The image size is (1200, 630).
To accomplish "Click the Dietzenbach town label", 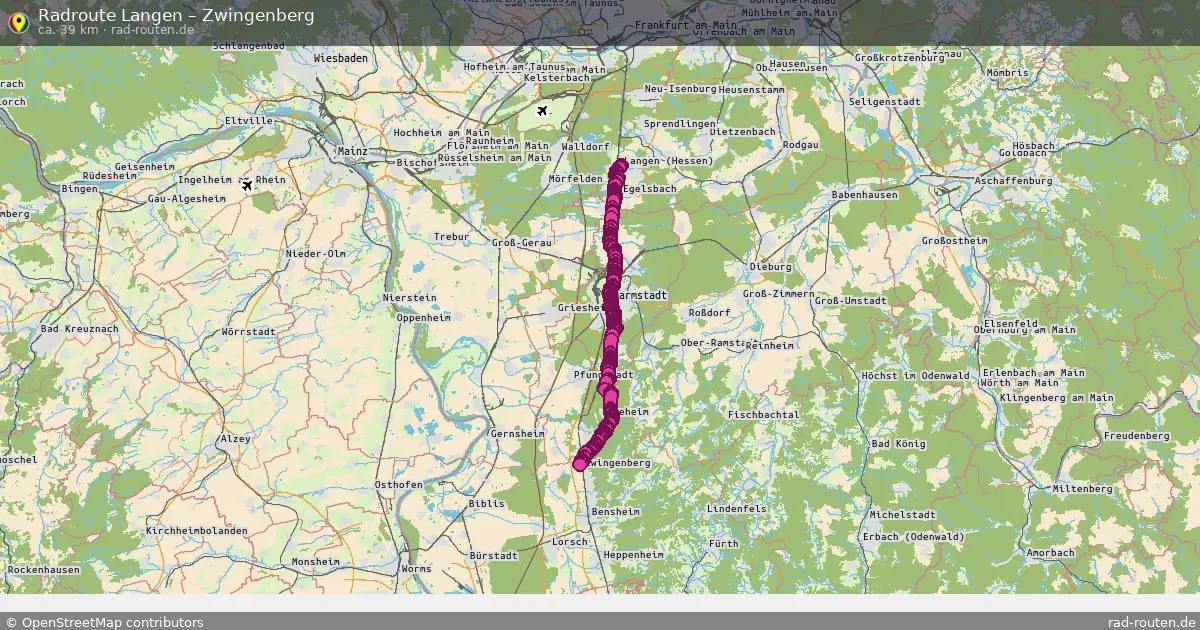I will 742,131.
